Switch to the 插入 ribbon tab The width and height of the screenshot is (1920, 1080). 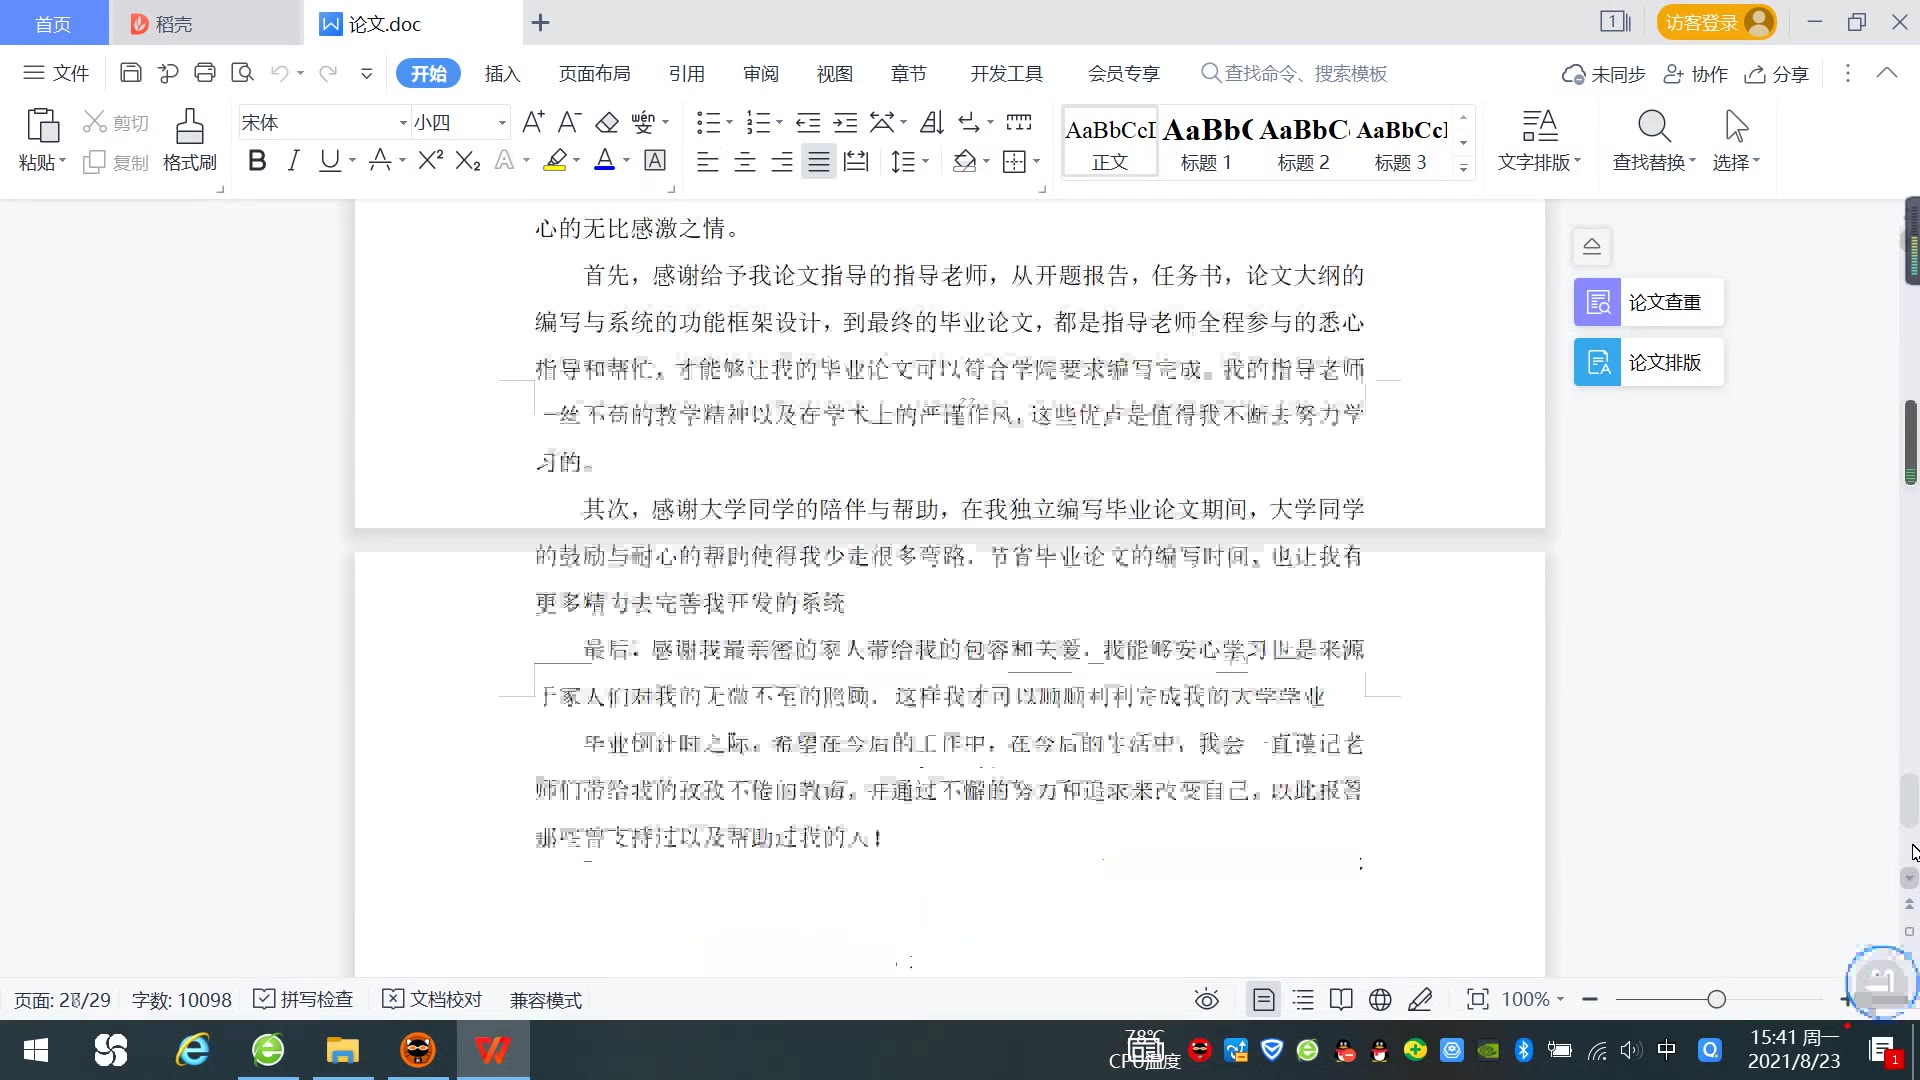click(x=502, y=74)
